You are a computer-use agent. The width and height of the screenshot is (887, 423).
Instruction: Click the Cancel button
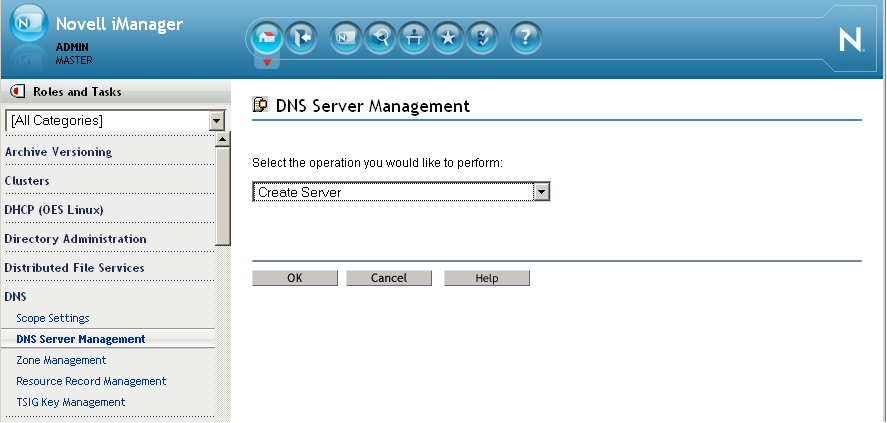coord(389,278)
